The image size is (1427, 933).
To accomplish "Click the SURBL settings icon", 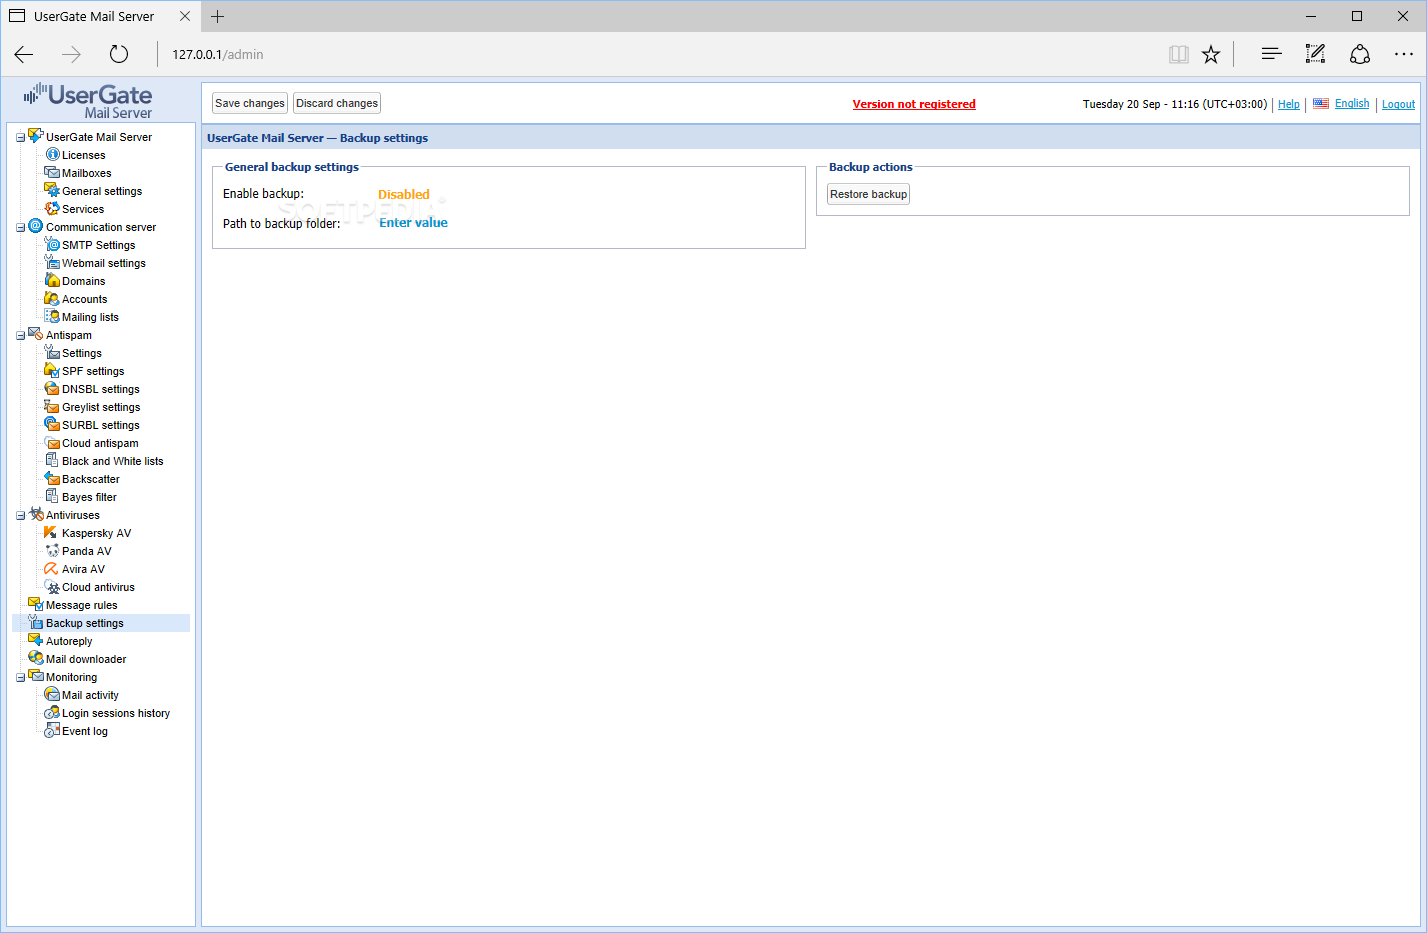I will click(52, 424).
